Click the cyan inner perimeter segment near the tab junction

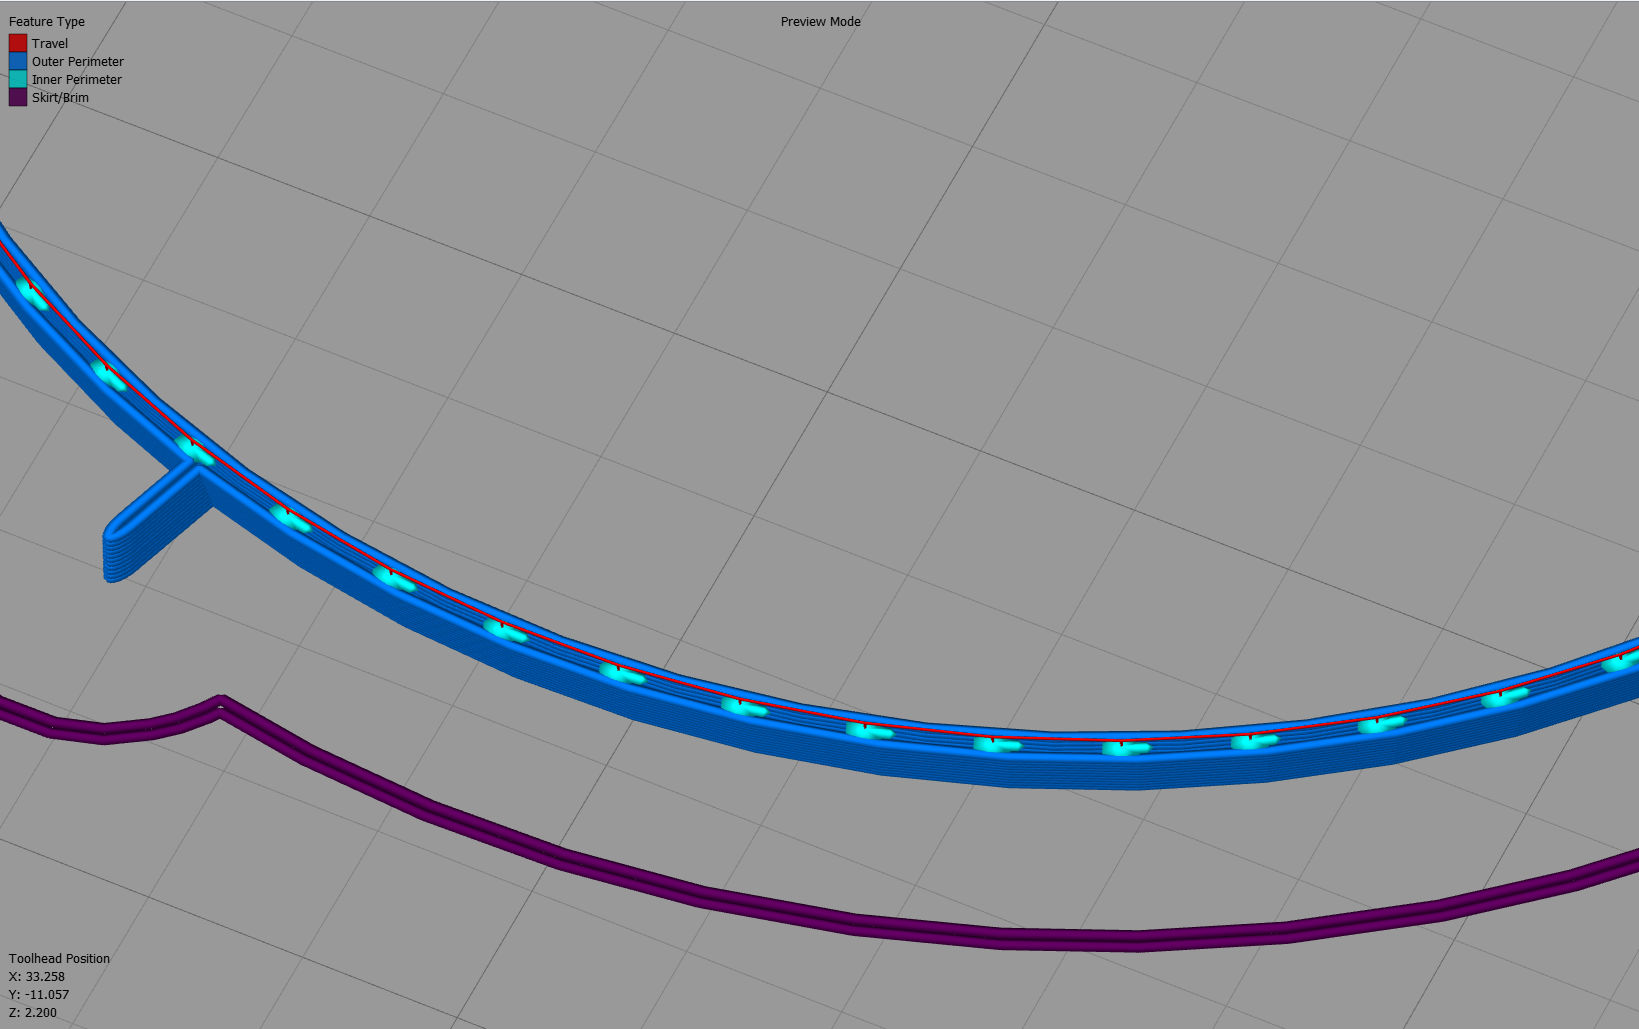tap(194, 451)
